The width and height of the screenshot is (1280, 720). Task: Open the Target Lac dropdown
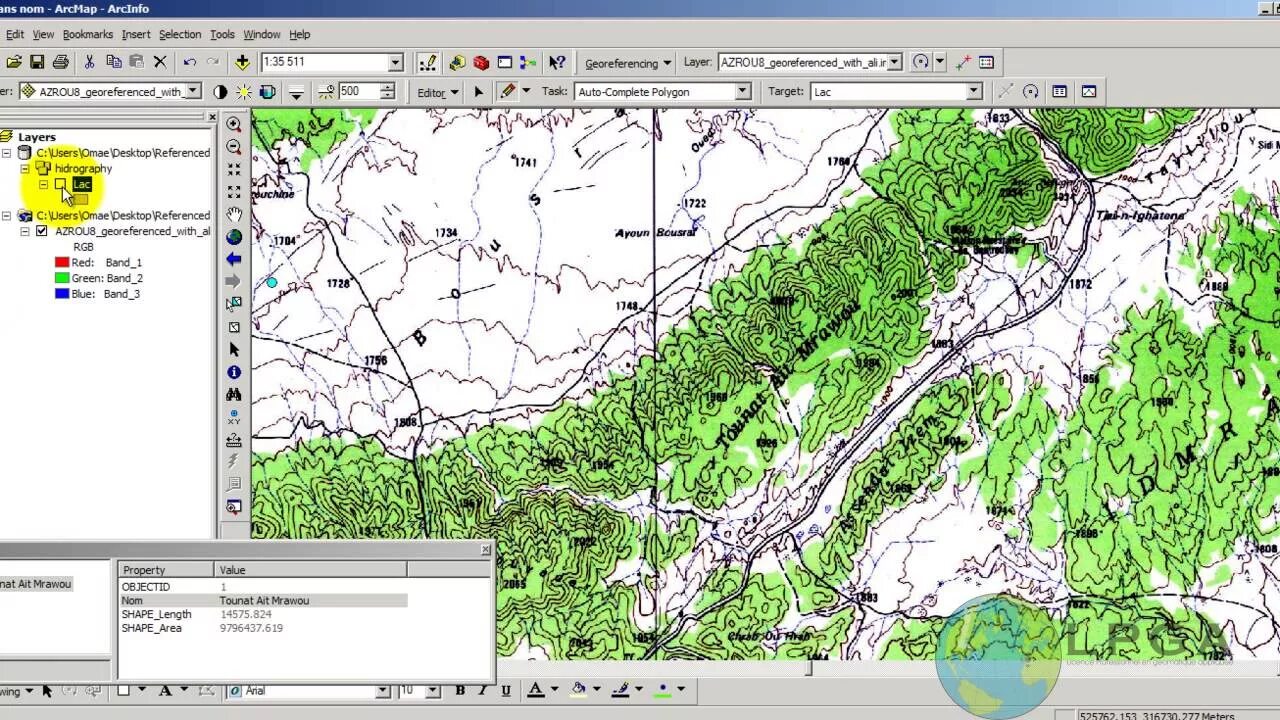tap(974, 91)
